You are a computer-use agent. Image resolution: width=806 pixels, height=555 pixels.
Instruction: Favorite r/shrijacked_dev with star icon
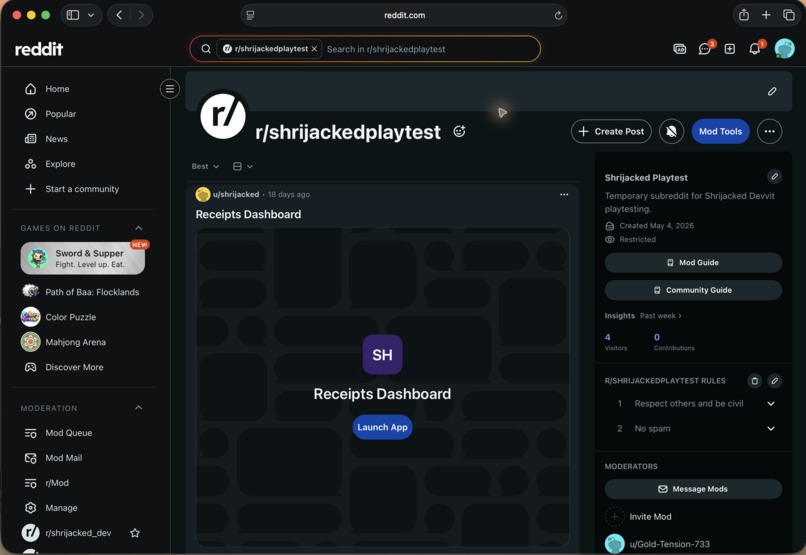135,533
